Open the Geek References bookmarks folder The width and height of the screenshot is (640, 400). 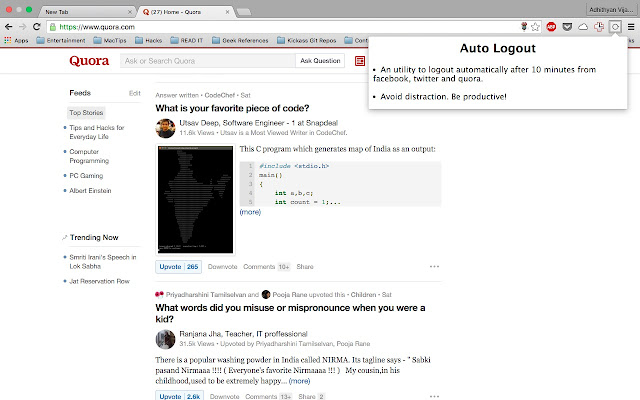[x=240, y=40]
